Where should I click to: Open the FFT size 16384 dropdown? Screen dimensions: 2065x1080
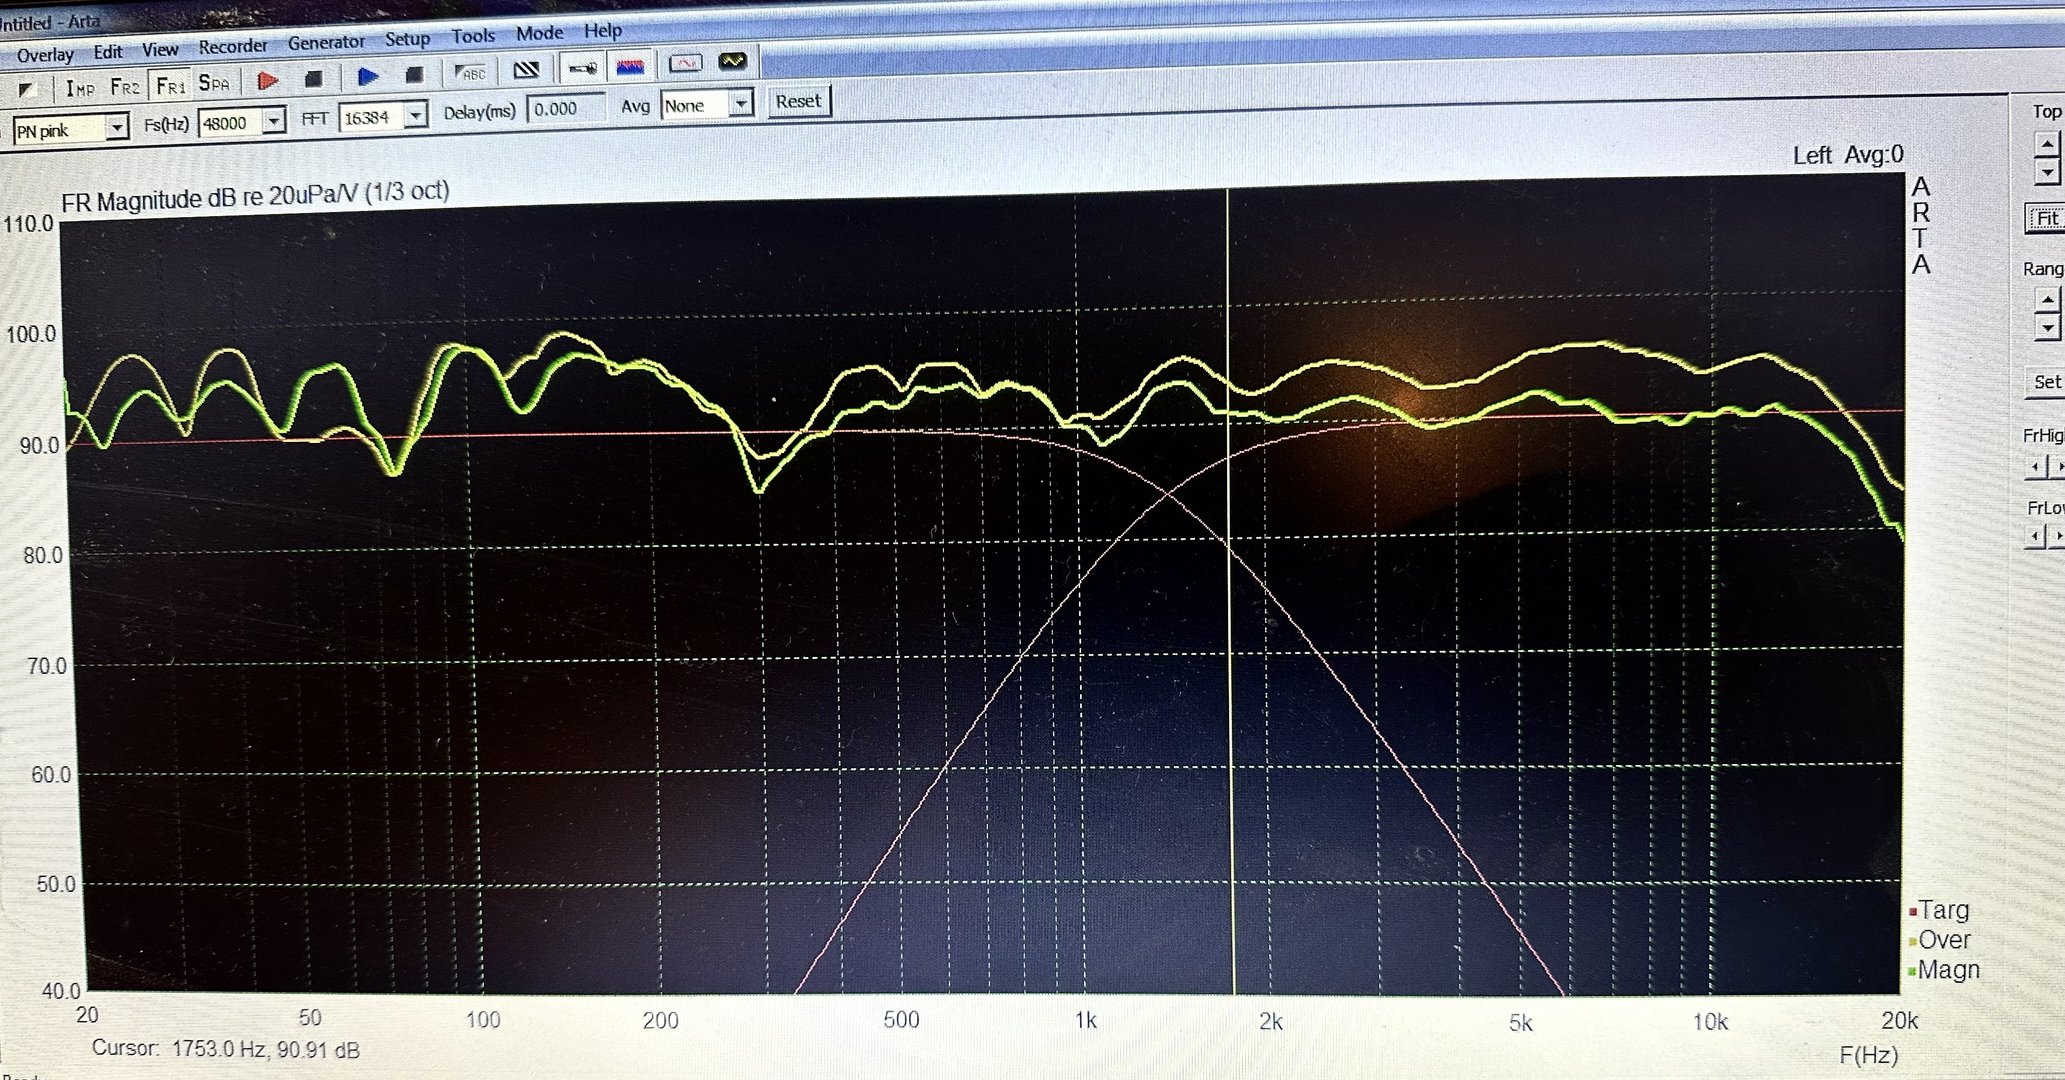click(416, 116)
